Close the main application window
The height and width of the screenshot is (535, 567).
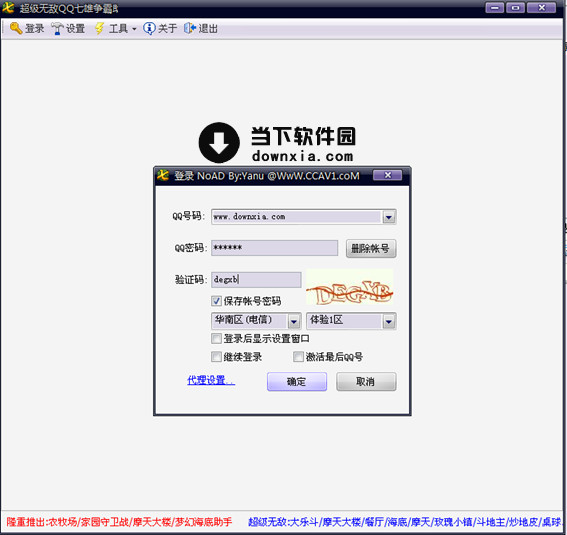click(541, 8)
